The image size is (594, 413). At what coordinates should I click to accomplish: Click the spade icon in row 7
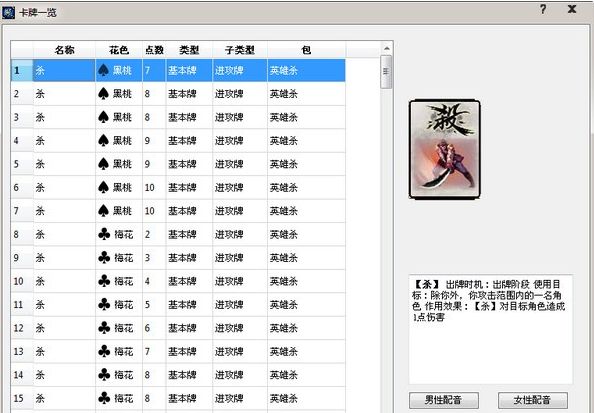pos(103,211)
